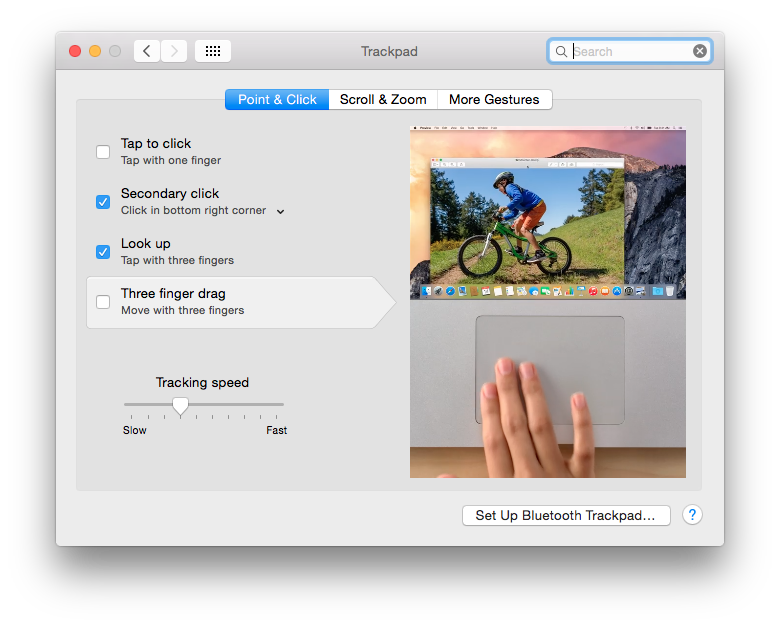Click the 'Tracking speed' label
This screenshot has height=626, width=780.
(202, 382)
